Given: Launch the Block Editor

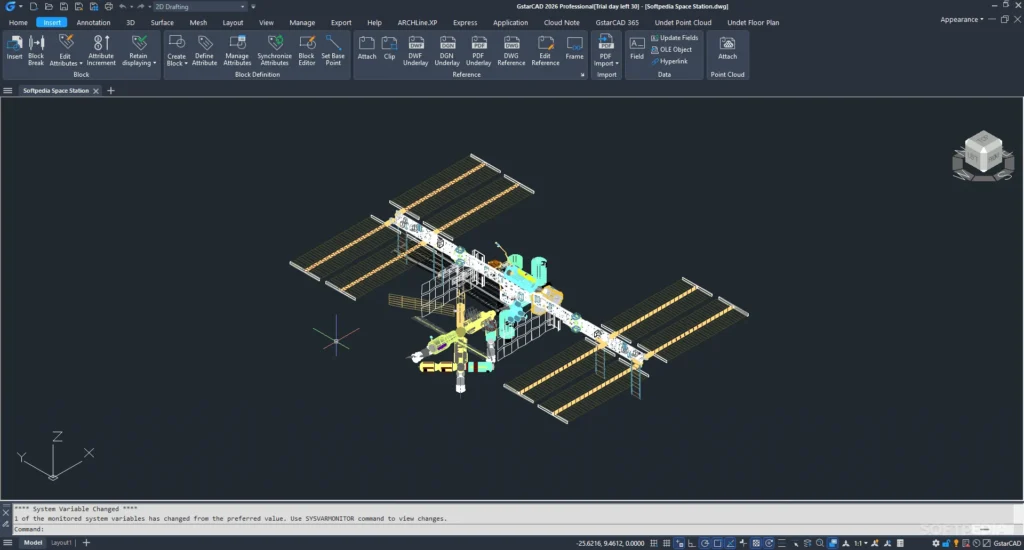Looking at the screenshot, I should pos(307,50).
